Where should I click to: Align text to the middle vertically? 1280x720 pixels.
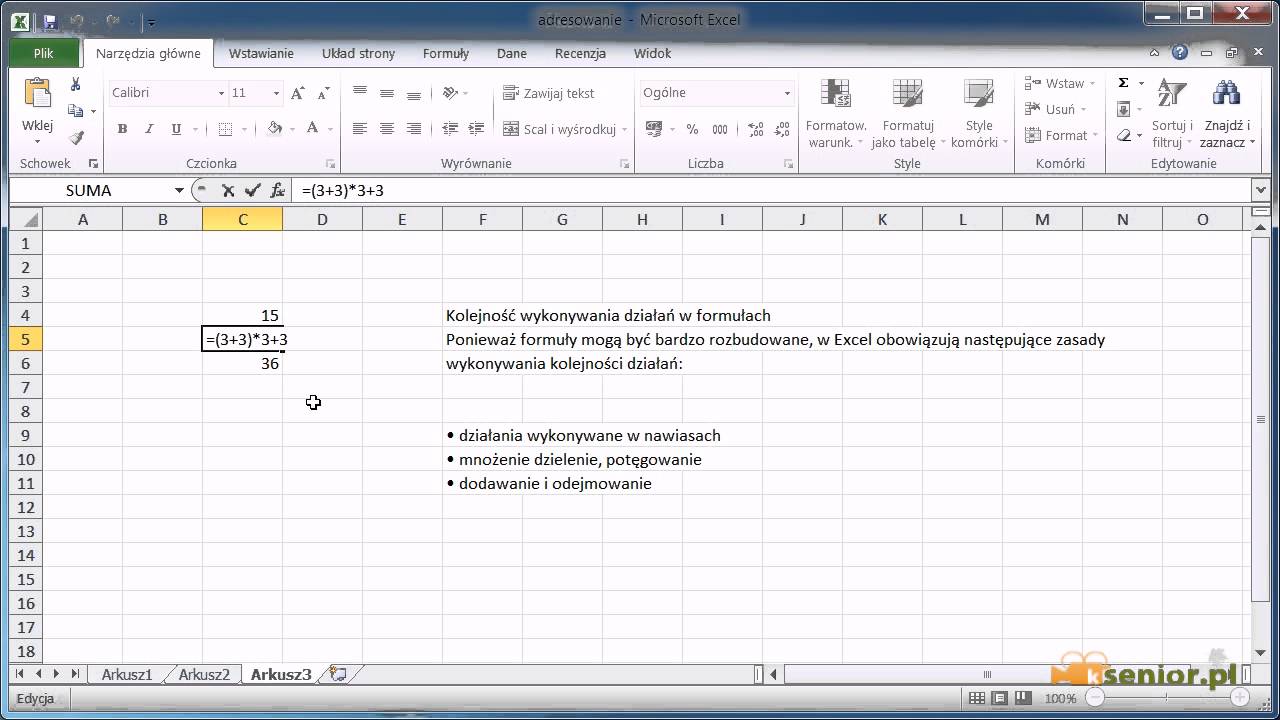coord(387,93)
